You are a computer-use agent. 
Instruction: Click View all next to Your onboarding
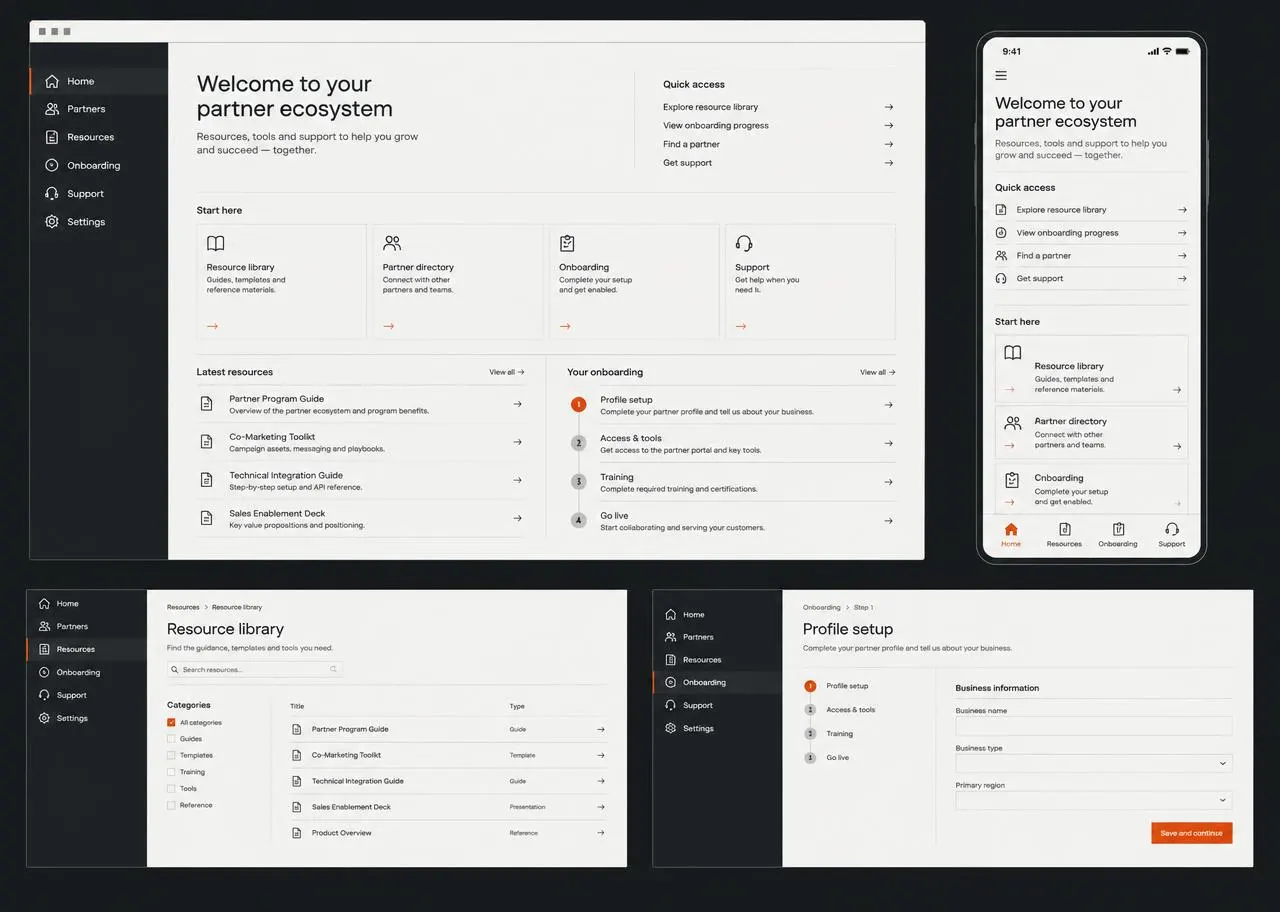click(878, 372)
